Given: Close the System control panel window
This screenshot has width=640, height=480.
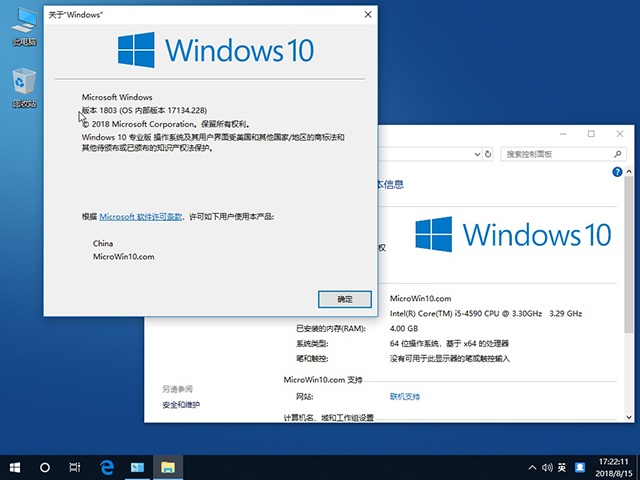Looking at the screenshot, I should click(620, 134).
